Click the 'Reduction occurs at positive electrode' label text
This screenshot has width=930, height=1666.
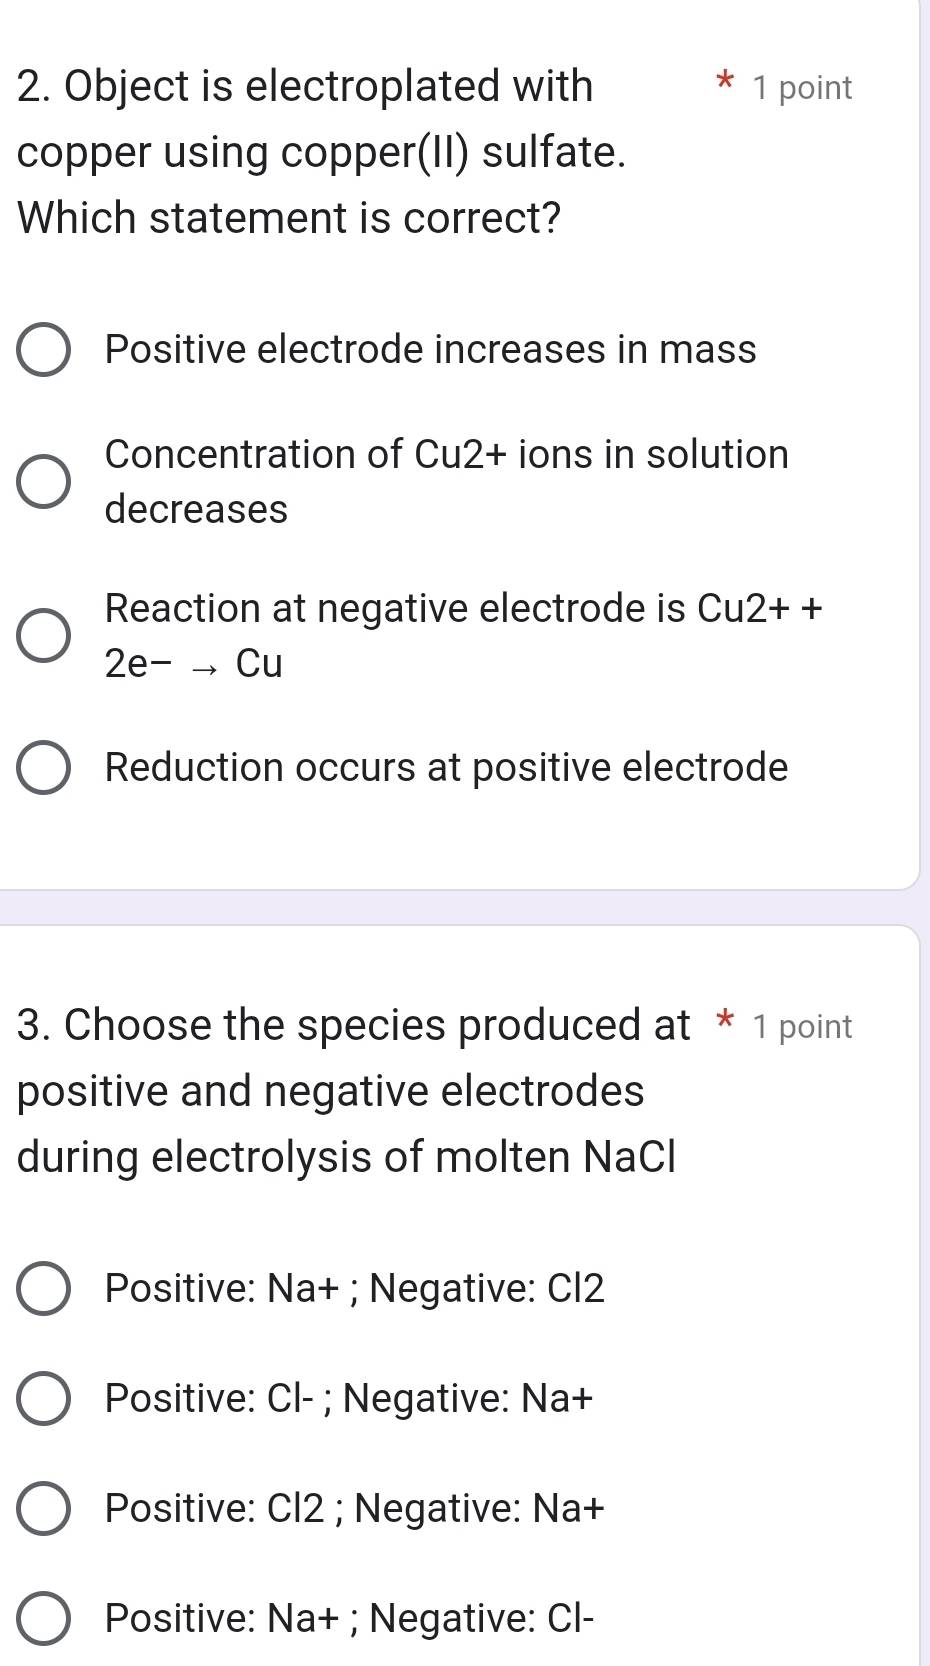[446, 768]
